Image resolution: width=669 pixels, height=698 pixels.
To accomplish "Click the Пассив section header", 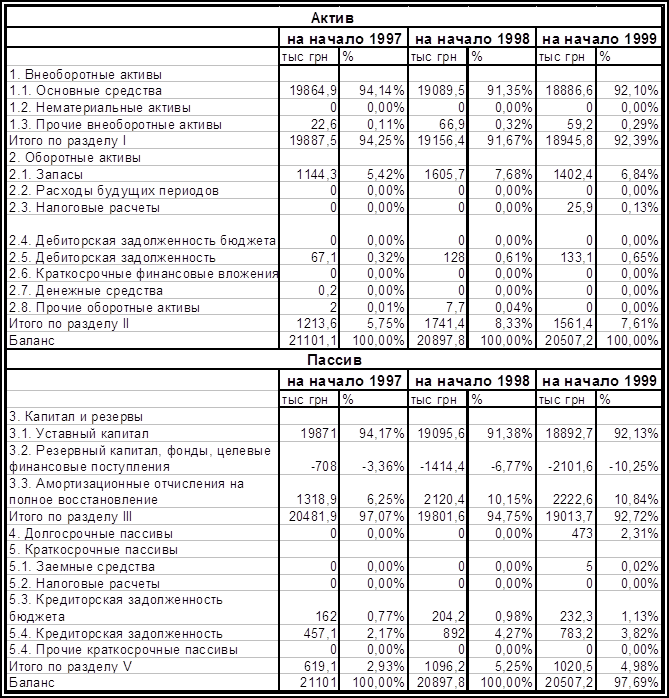I will coord(332,359).
